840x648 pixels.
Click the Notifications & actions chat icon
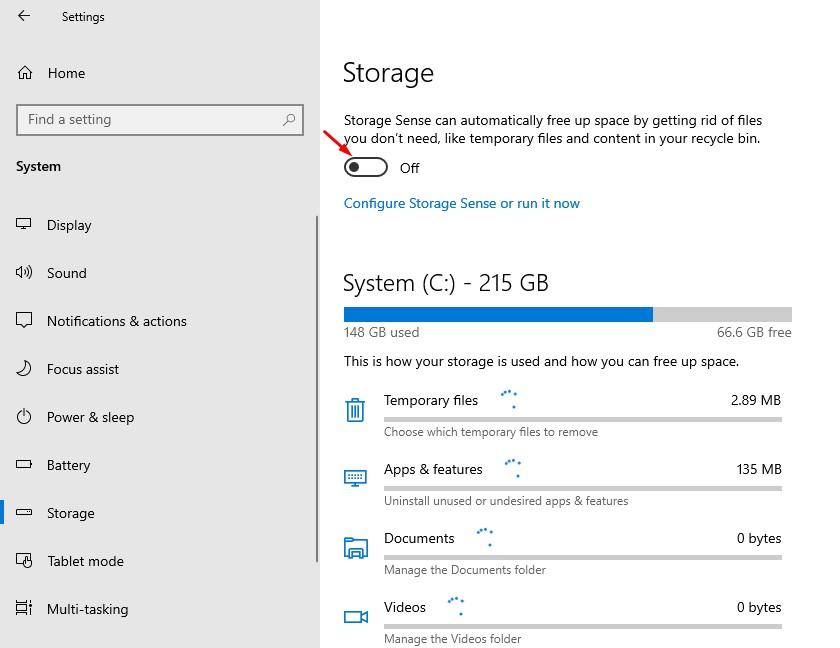23,321
